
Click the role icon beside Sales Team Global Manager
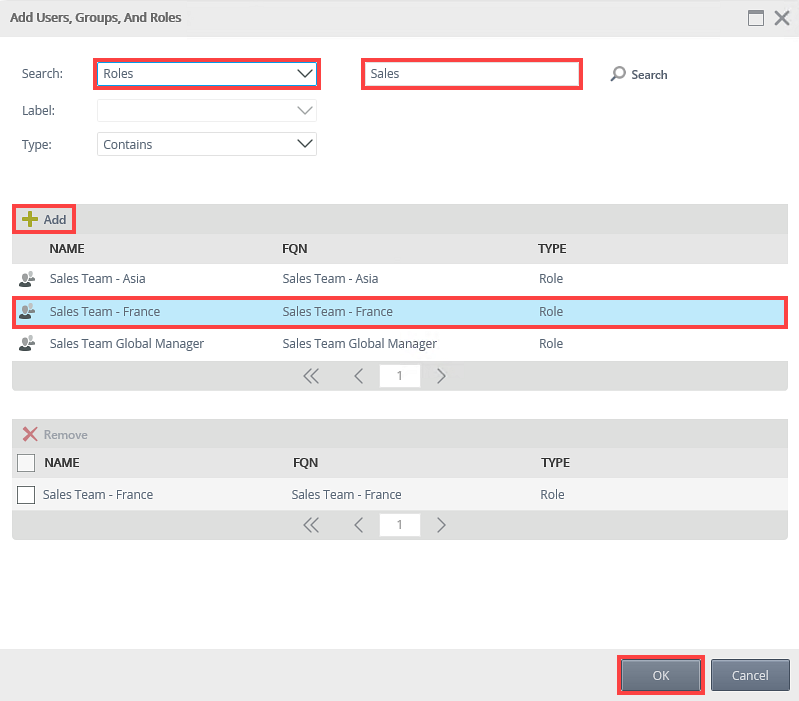tap(27, 344)
